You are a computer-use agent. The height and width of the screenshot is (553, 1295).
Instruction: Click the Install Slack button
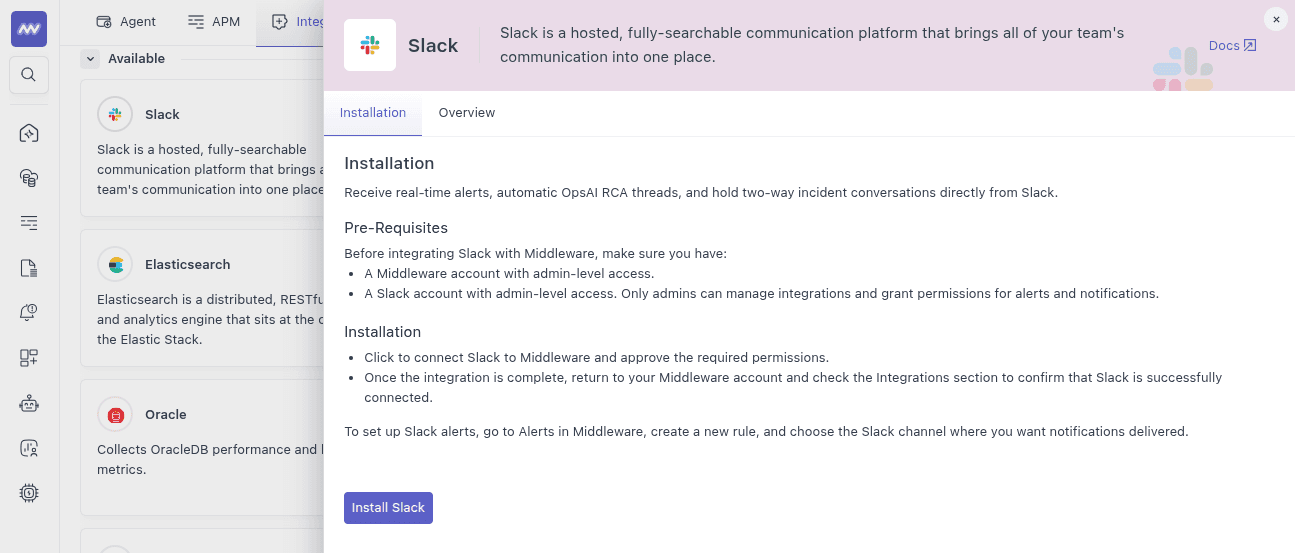(388, 508)
